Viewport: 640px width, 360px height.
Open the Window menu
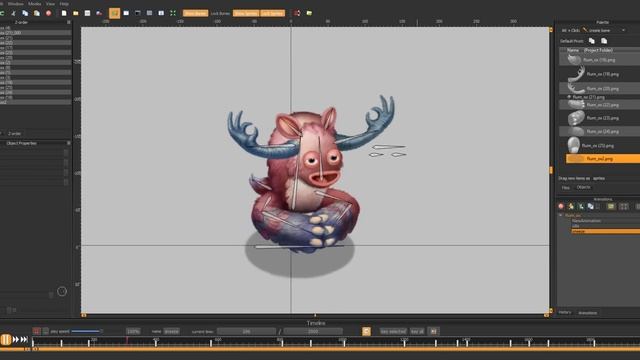click(16, 4)
